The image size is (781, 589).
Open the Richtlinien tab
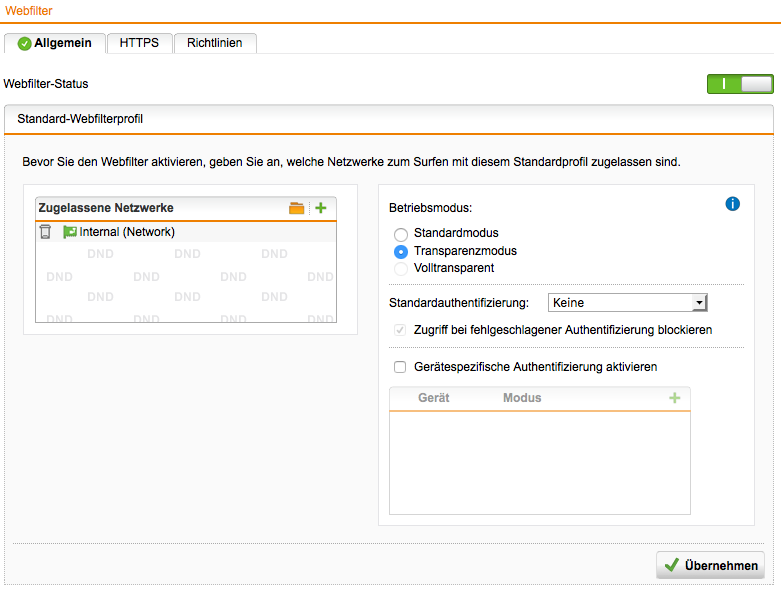point(215,43)
